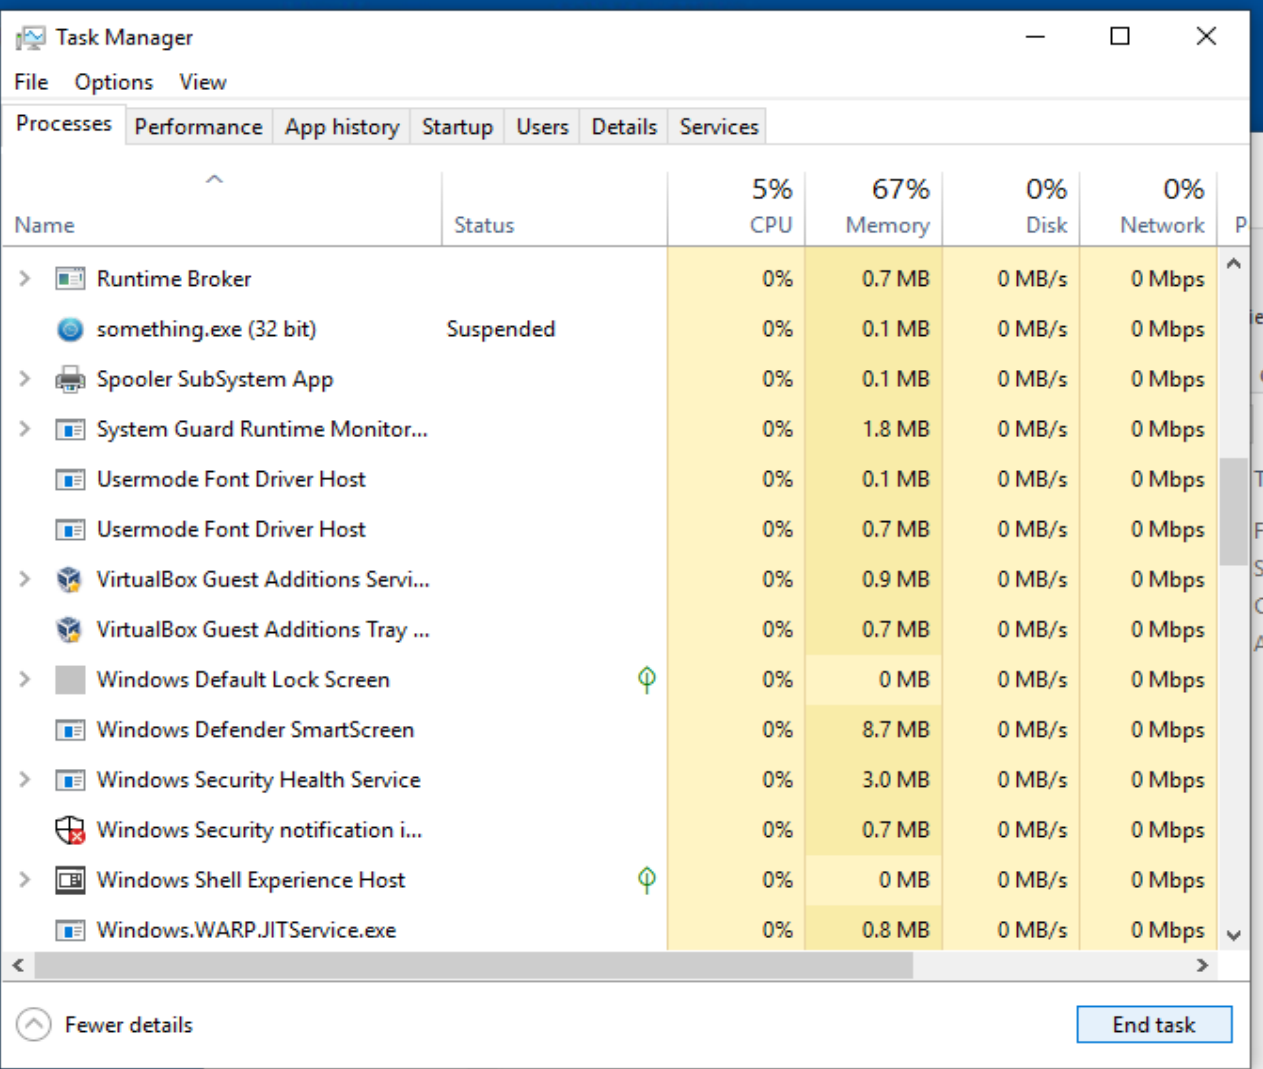Screen dimensions: 1263x1069
Task: Open the Details tab
Action: click(624, 127)
